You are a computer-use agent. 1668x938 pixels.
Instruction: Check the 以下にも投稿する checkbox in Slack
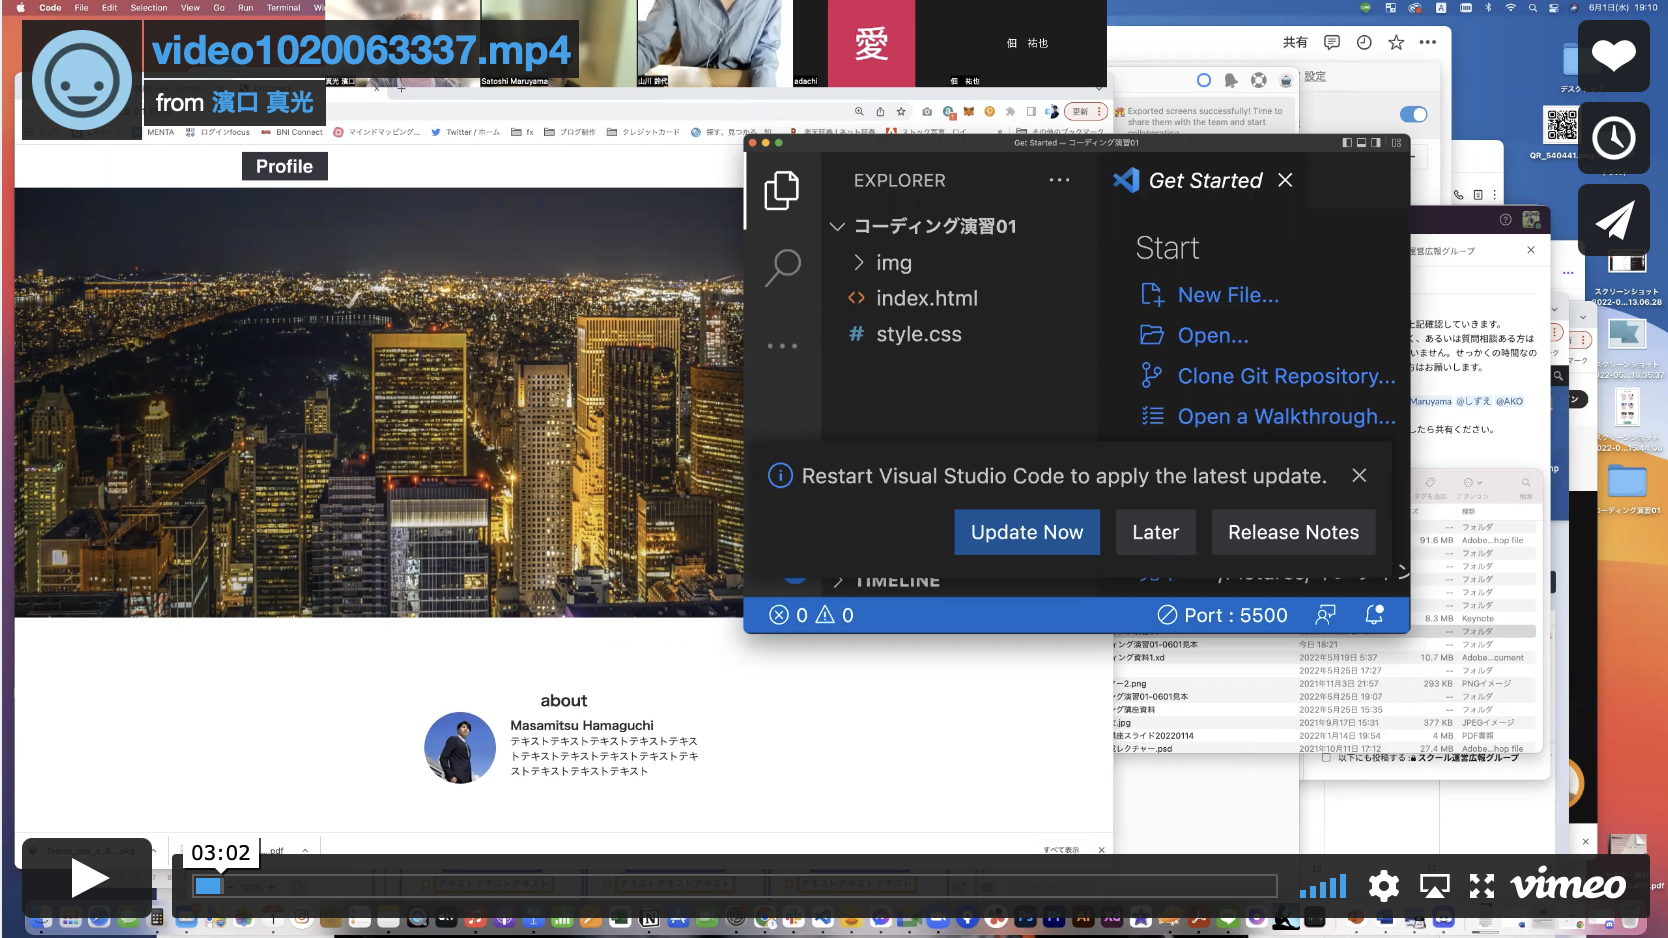click(x=1326, y=758)
